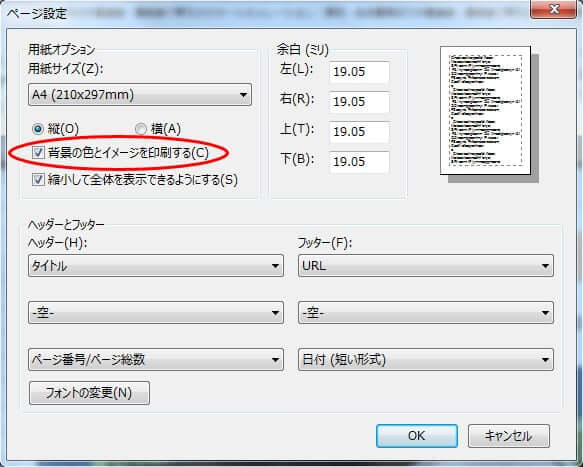Click the 下(B) bottom margin field
583x467 pixels.
point(359,162)
